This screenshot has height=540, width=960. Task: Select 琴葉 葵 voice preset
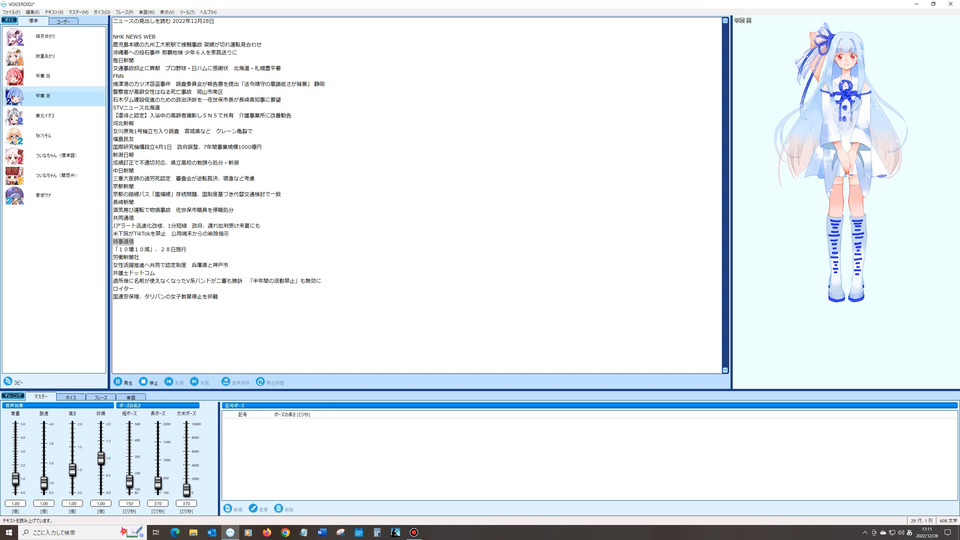[54, 96]
